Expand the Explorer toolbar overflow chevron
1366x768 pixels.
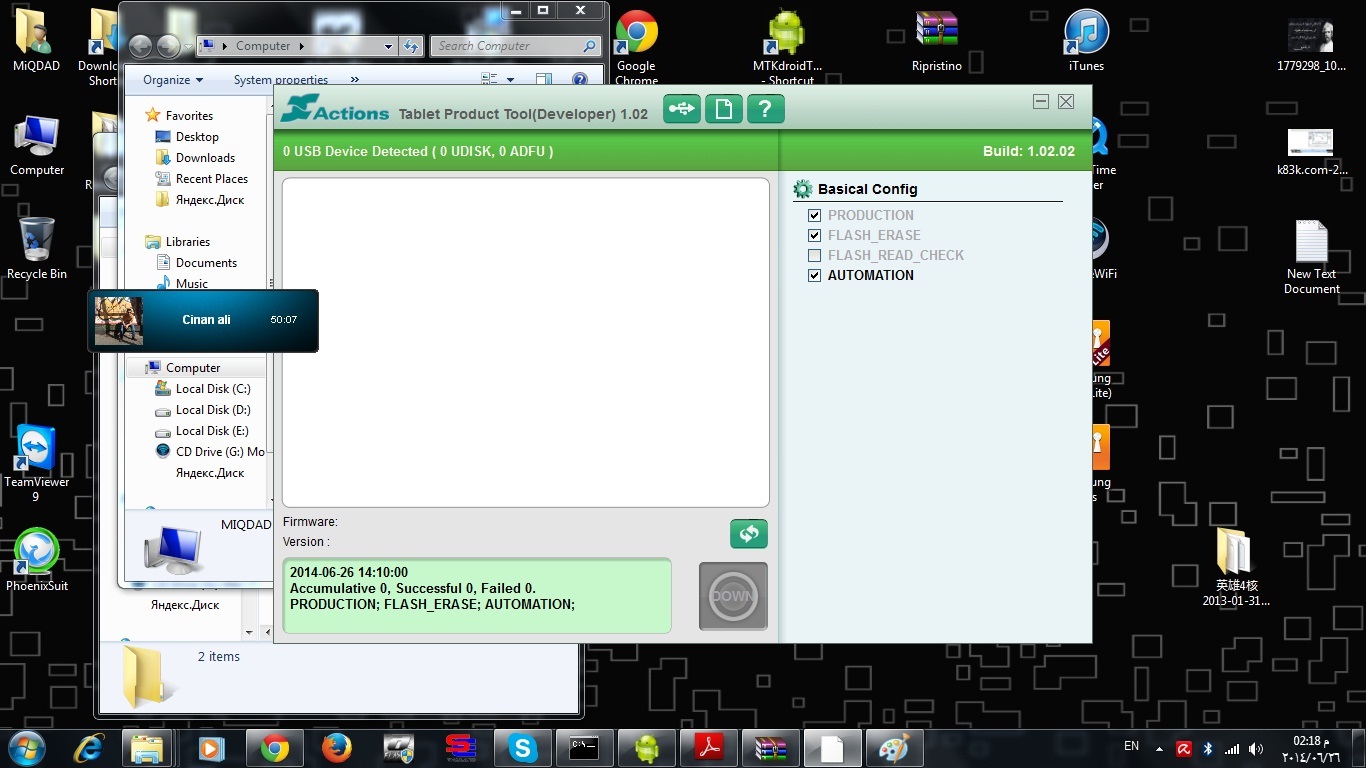coord(354,80)
